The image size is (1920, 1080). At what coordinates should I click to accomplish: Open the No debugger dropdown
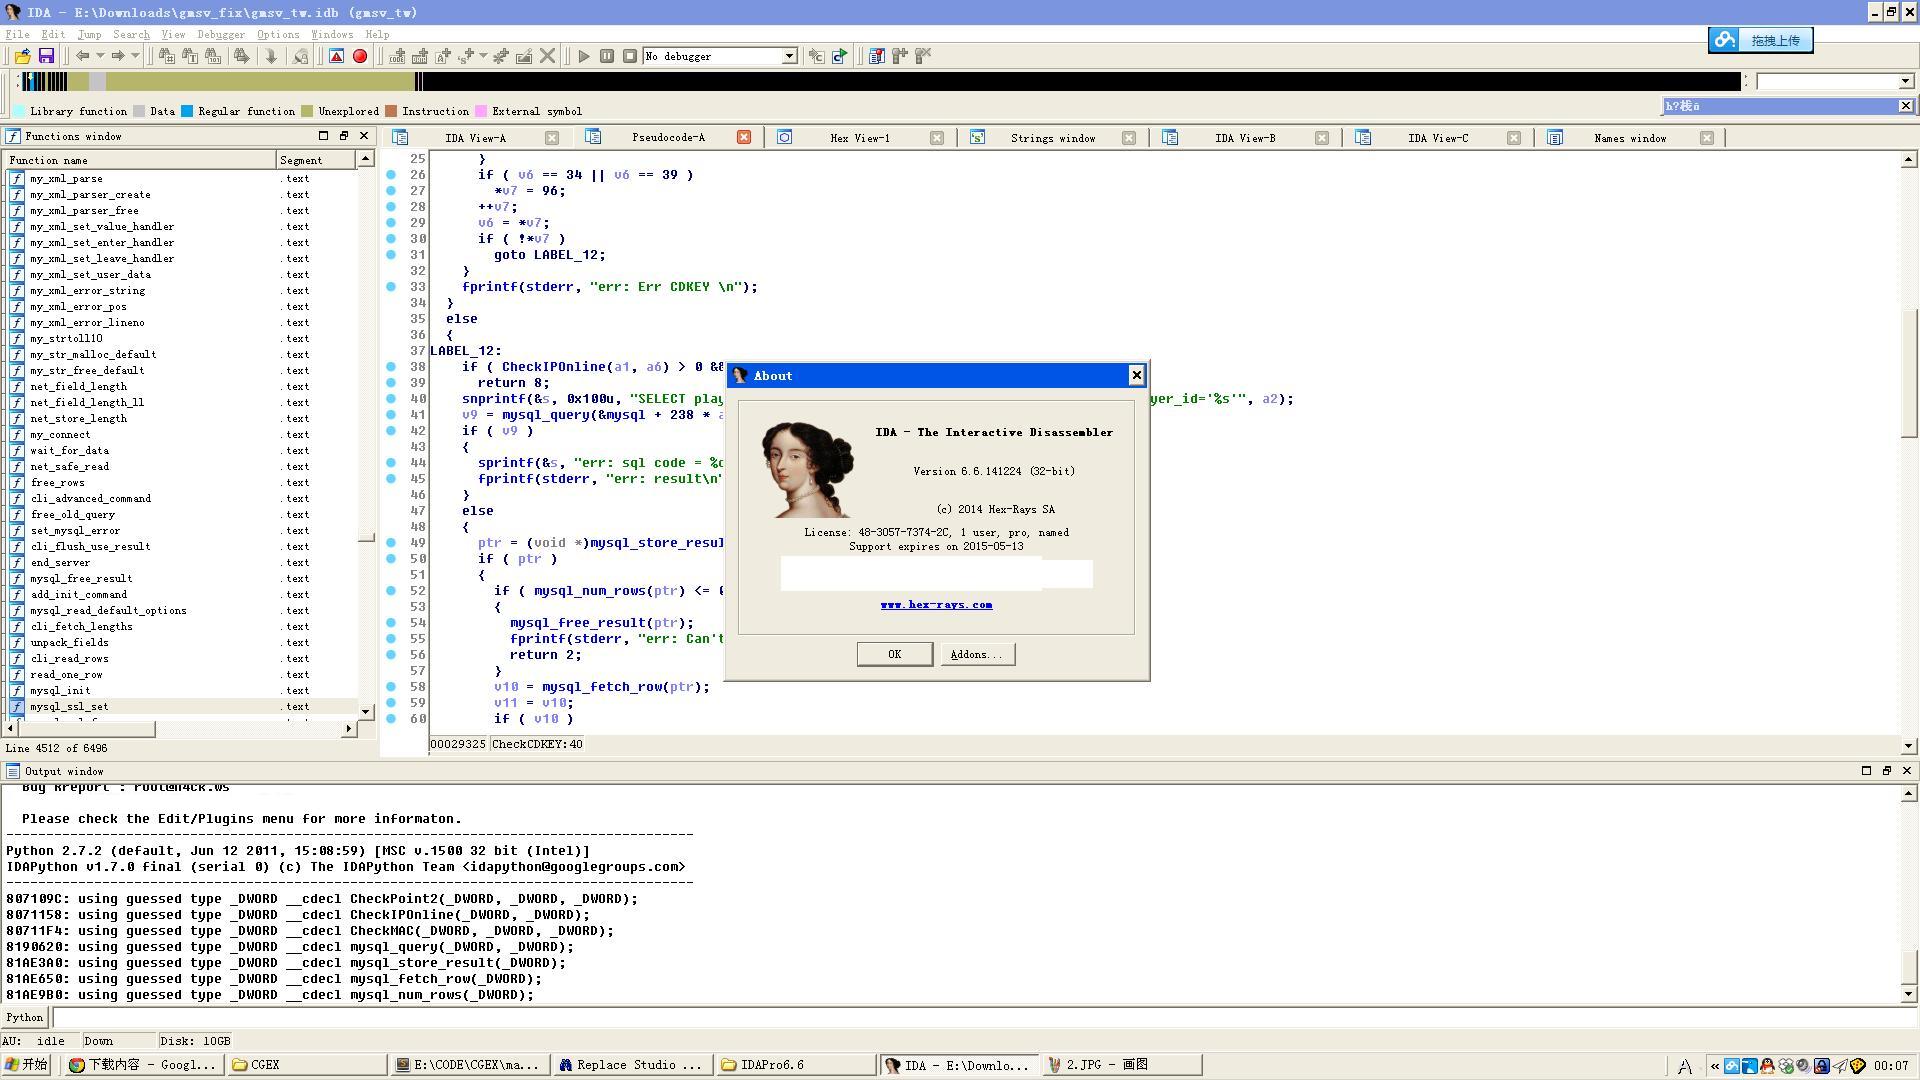pyautogui.click(x=789, y=56)
